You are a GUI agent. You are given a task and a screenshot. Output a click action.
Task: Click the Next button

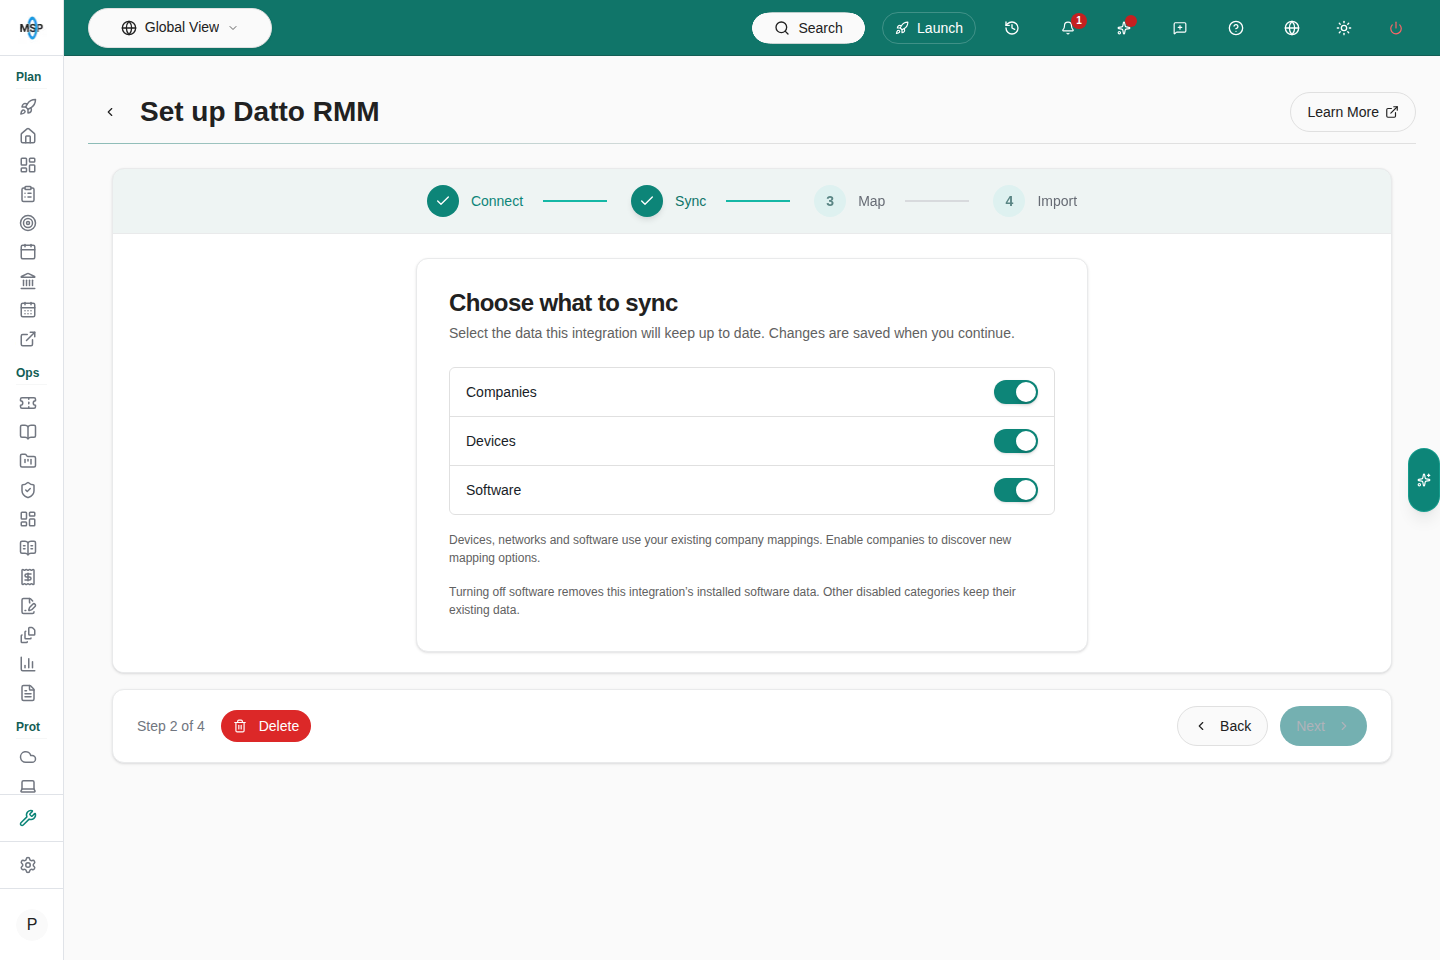tap(1323, 726)
